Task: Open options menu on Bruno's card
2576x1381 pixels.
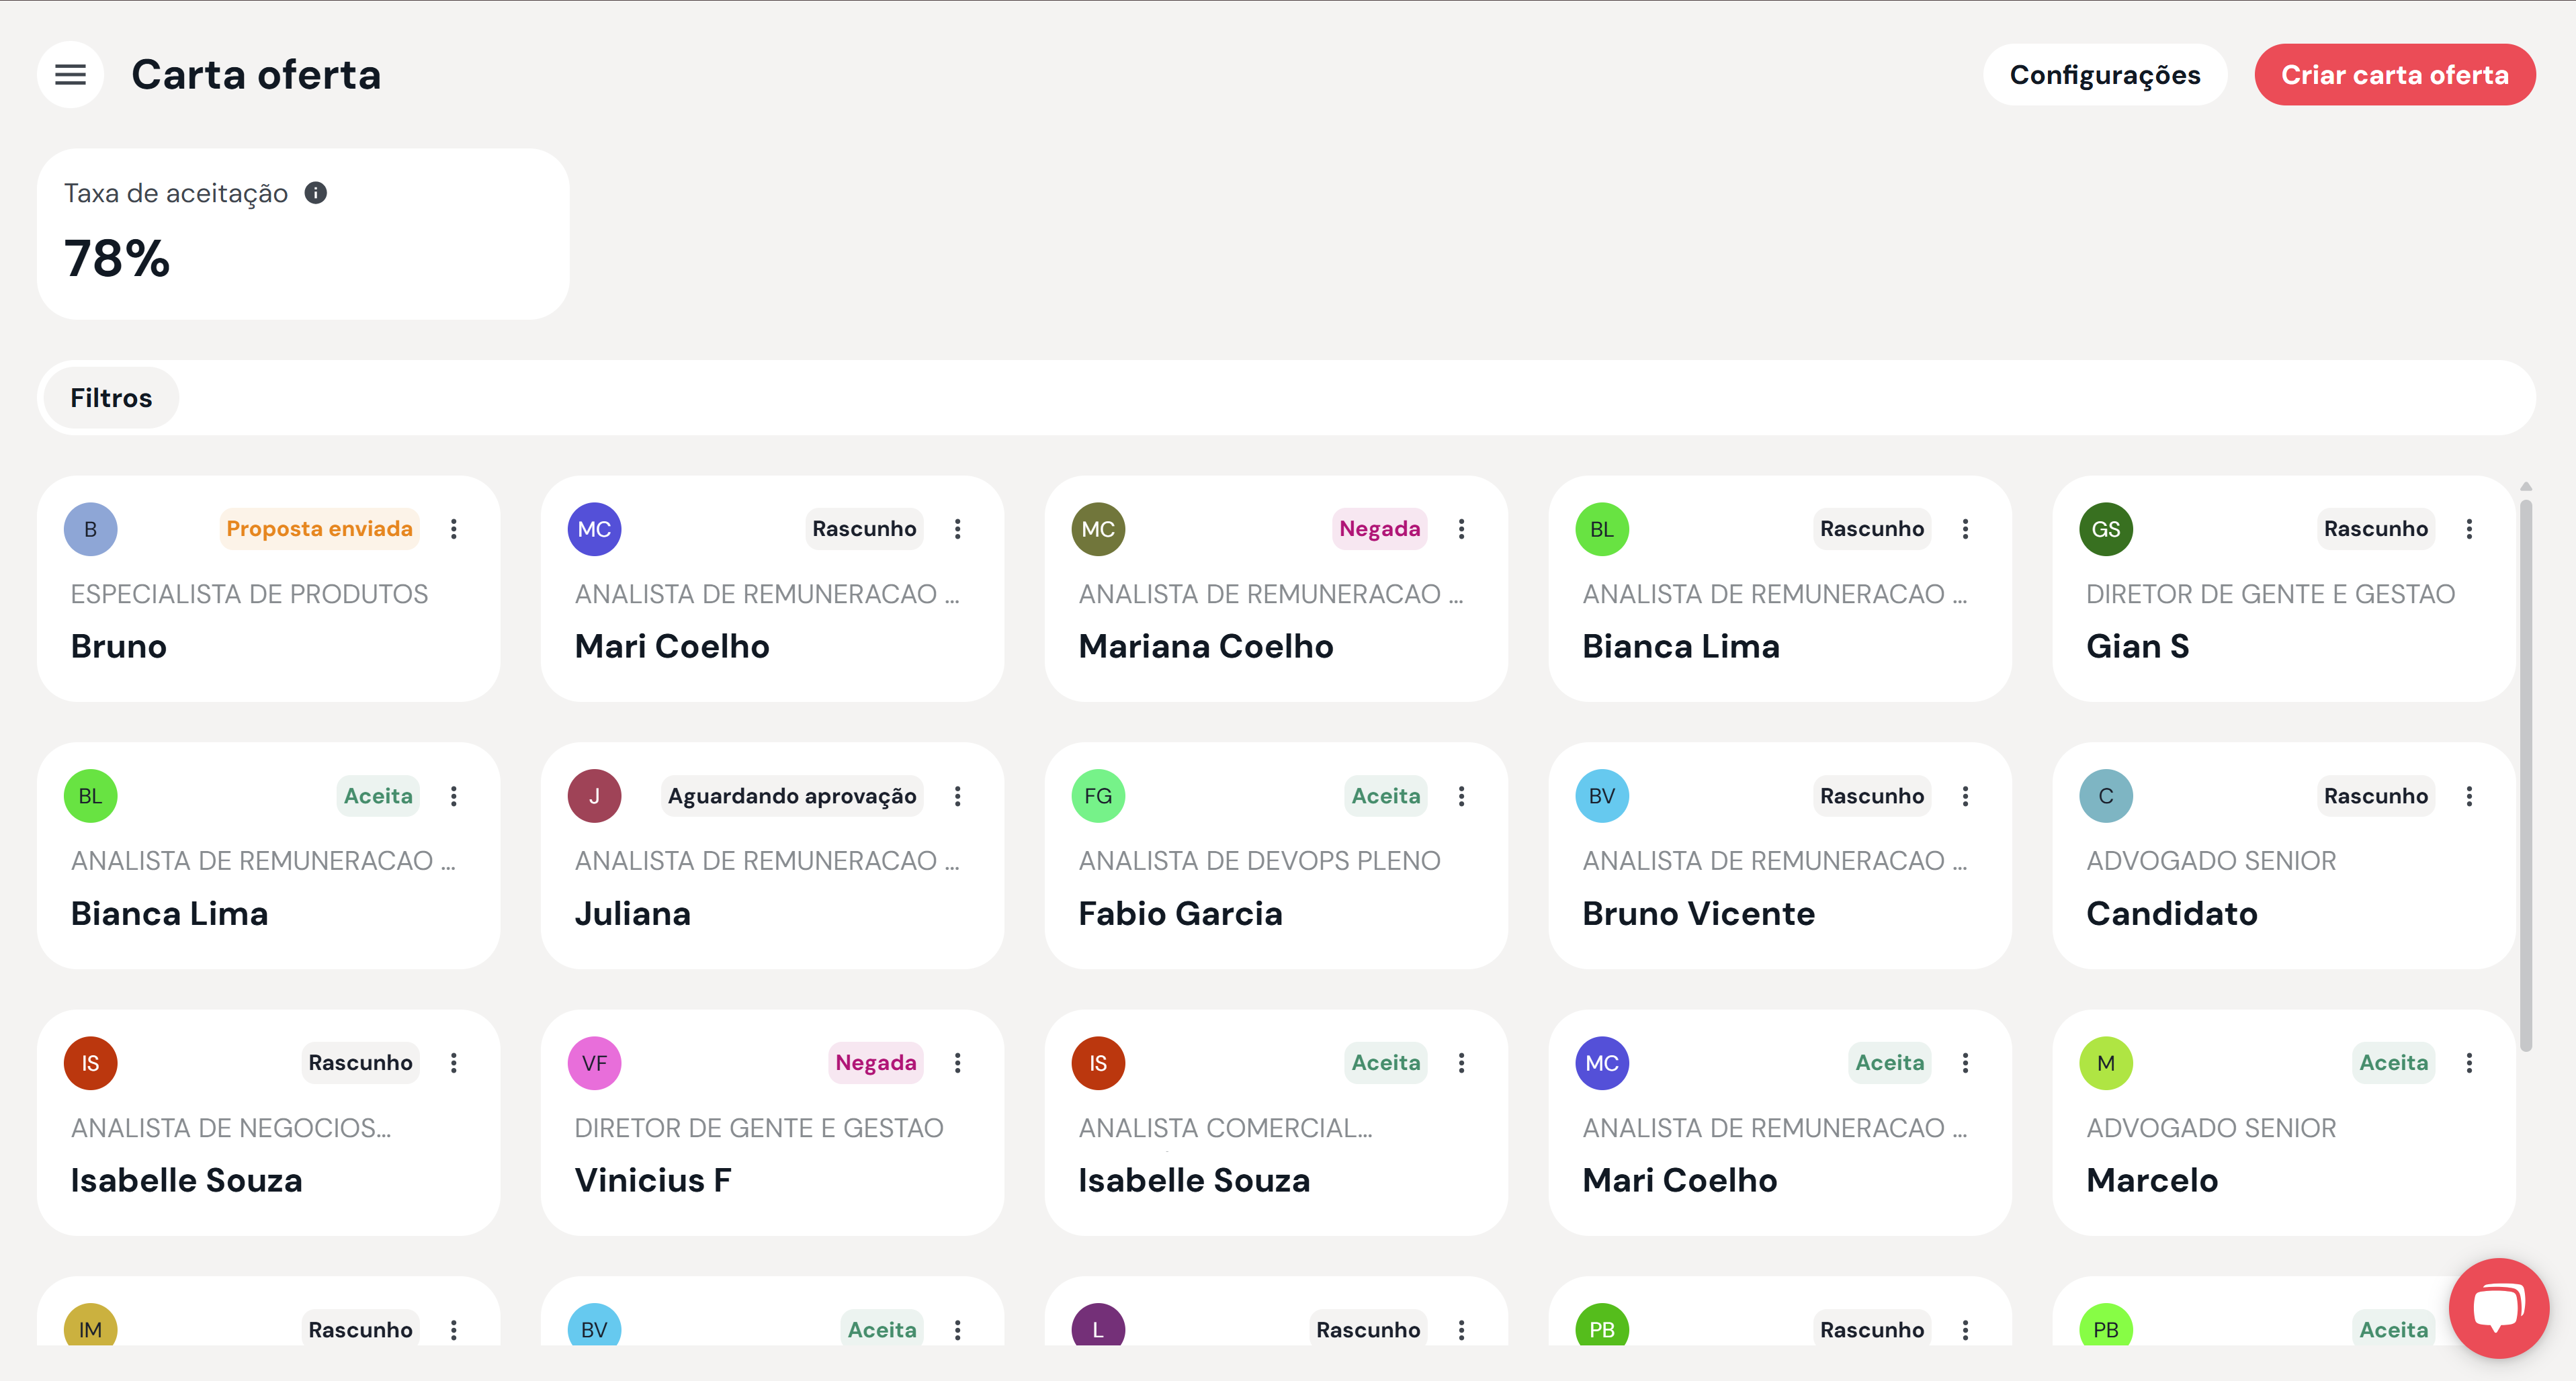Action: click(x=454, y=529)
